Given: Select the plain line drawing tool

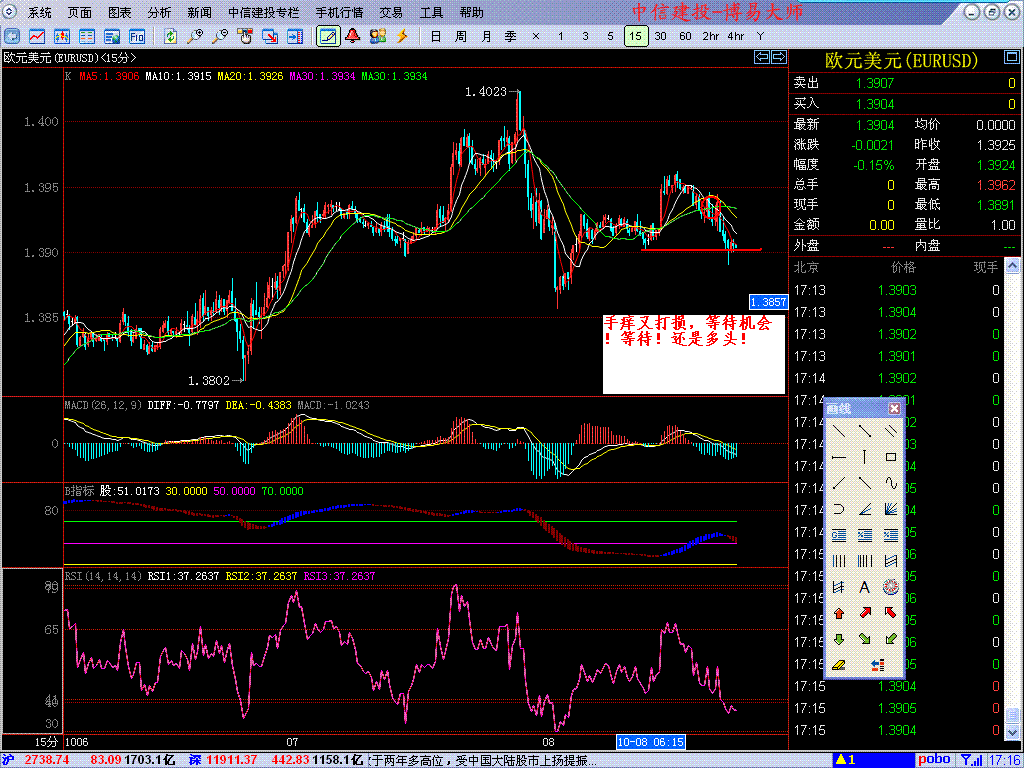Looking at the screenshot, I should click(840, 431).
